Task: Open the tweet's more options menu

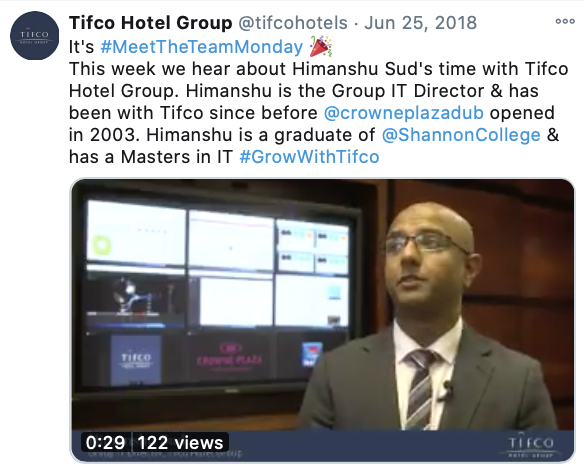Action: tap(565, 21)
